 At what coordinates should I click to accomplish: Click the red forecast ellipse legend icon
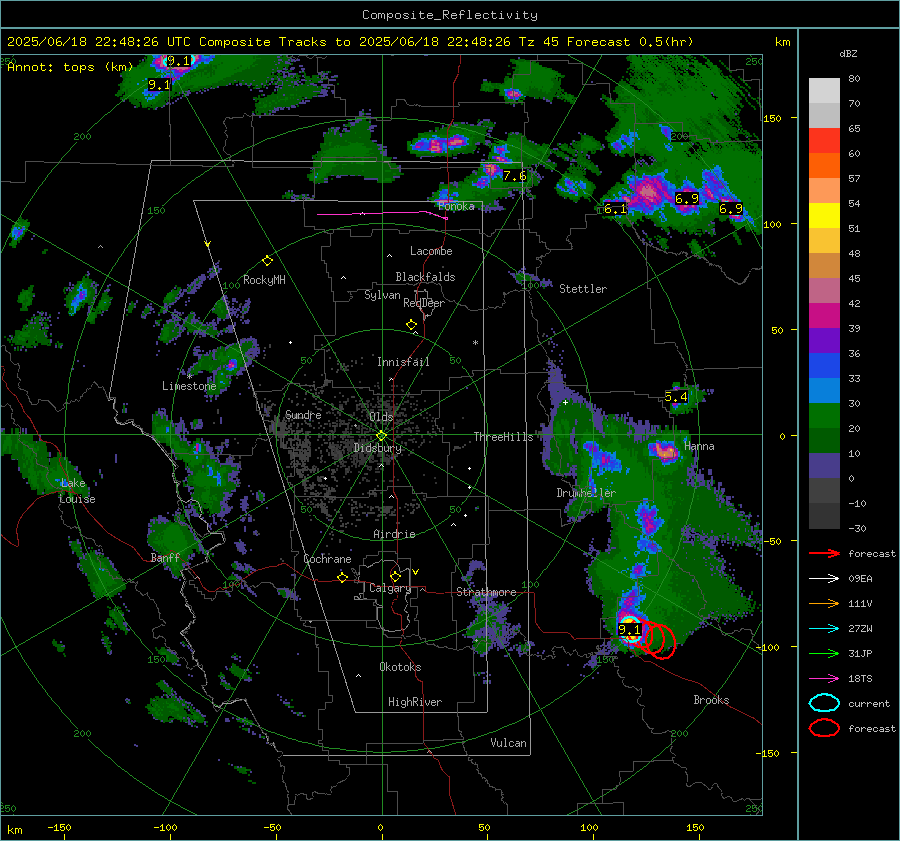[824, 728]
